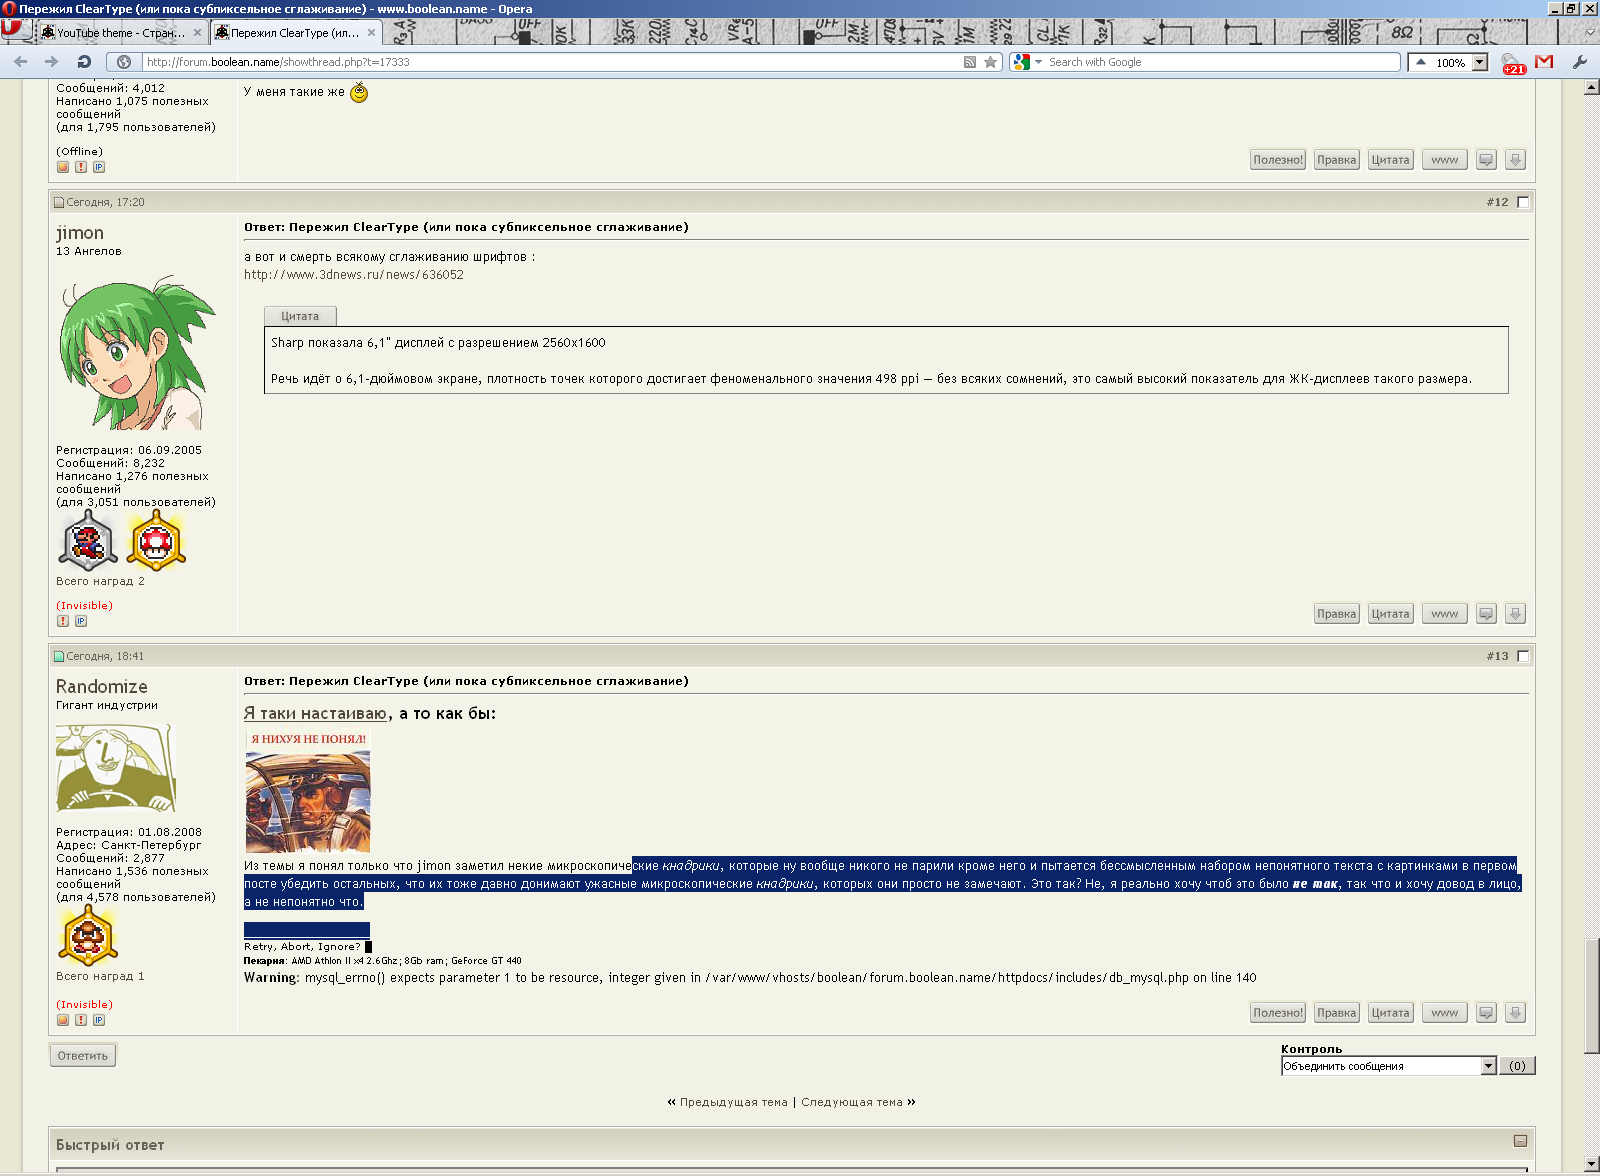Tick the checkbox for post #12
The height and width of the screenshot is (1176, 1600).
(x=1523, y=202)
